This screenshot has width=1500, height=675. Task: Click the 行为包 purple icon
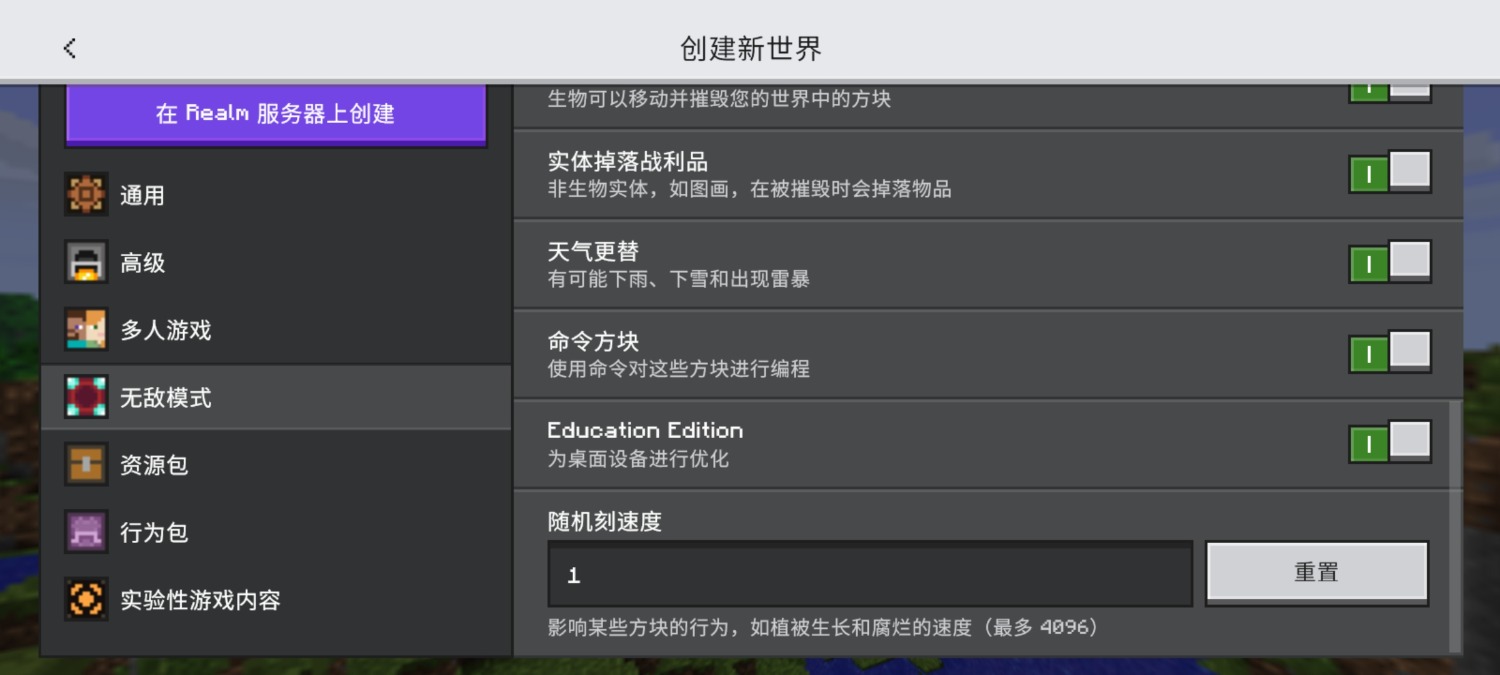[86, 532]
